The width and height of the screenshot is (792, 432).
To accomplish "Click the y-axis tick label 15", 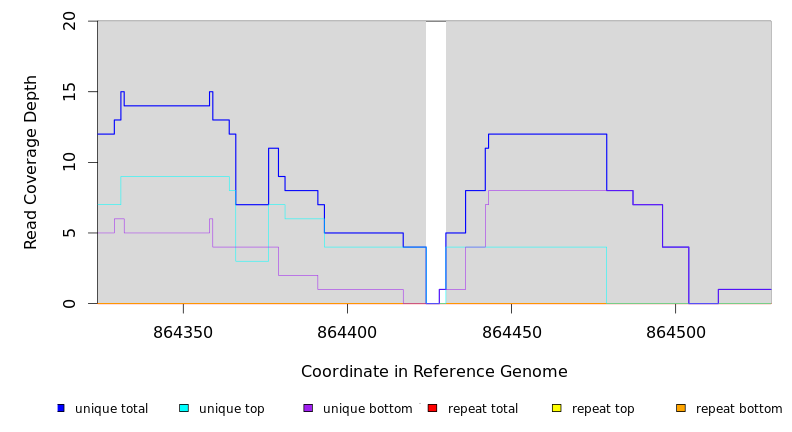I will pos(69,92).
